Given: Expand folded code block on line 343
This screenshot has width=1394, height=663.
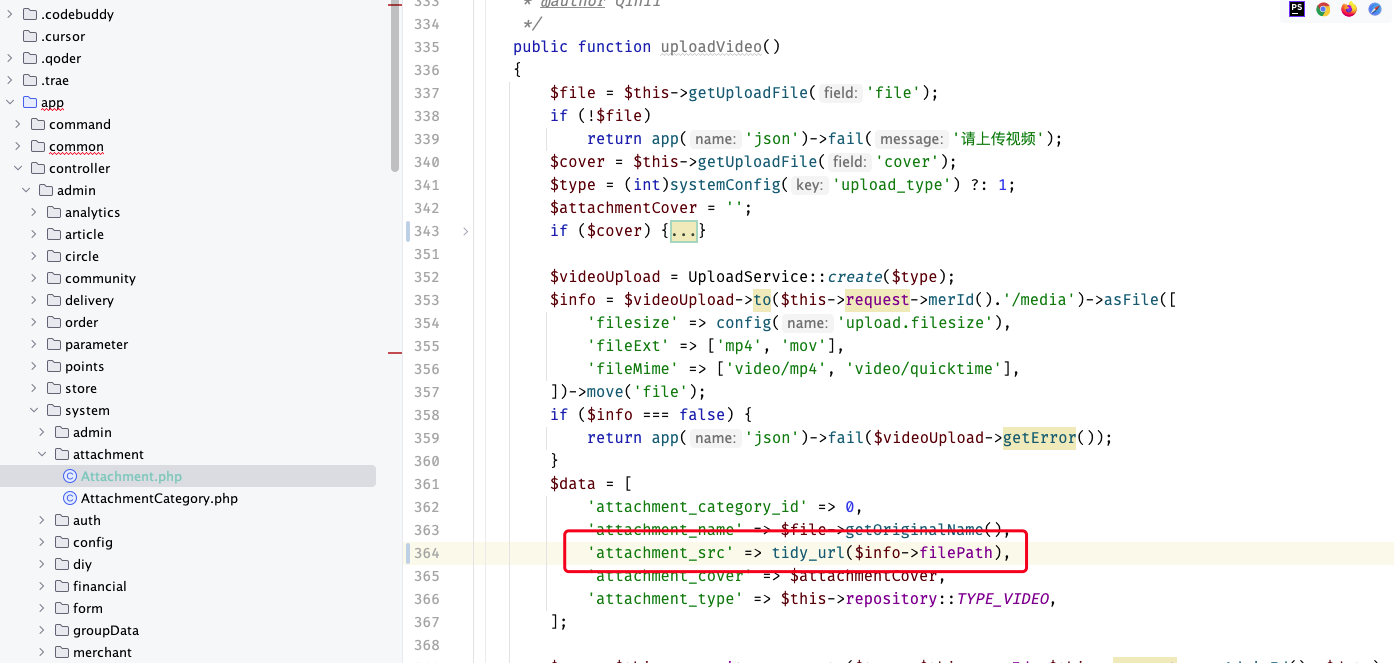Looking at the screenshot, I should point(465,231).
